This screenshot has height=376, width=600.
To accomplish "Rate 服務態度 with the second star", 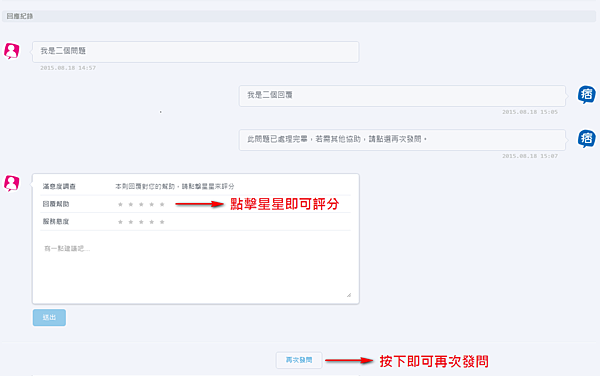I will click(131, 222).
